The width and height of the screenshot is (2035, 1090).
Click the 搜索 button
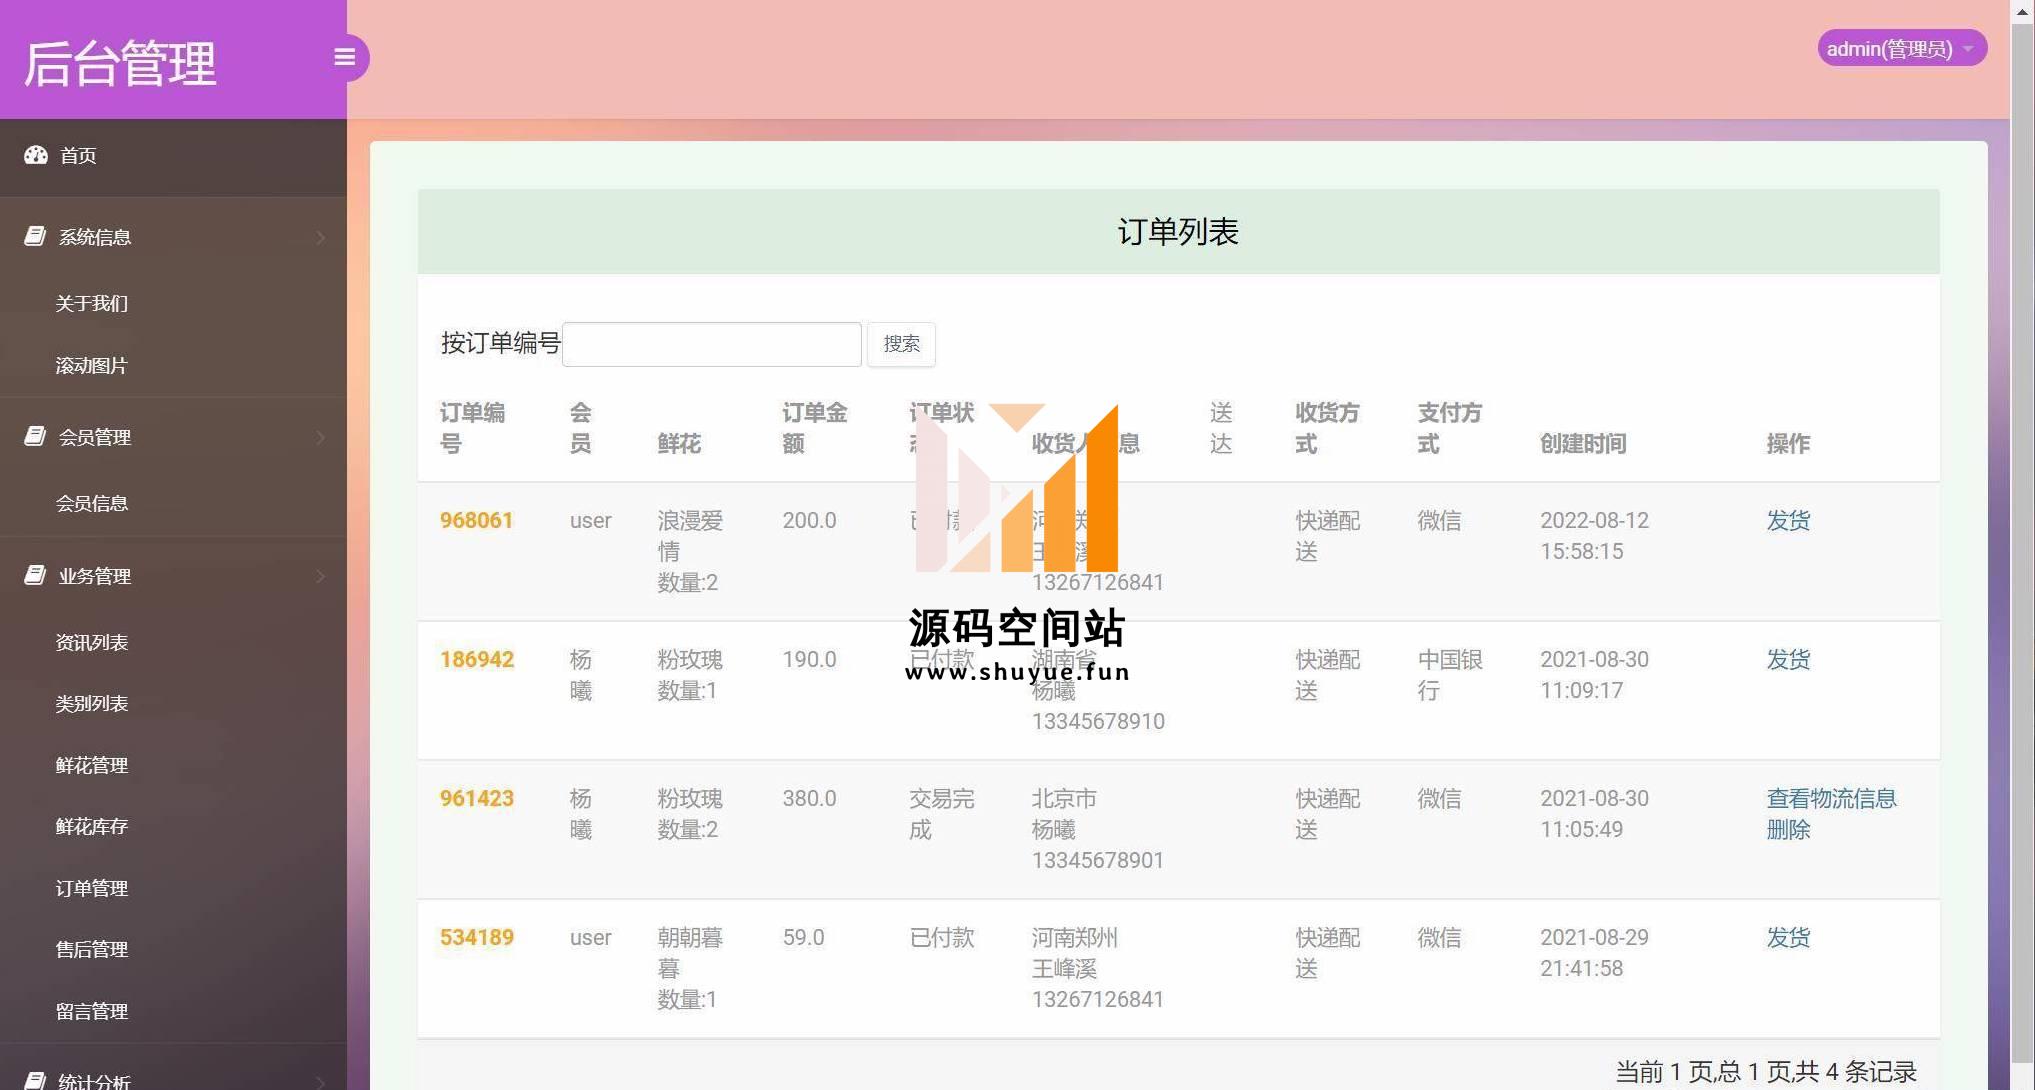[901, 344]
